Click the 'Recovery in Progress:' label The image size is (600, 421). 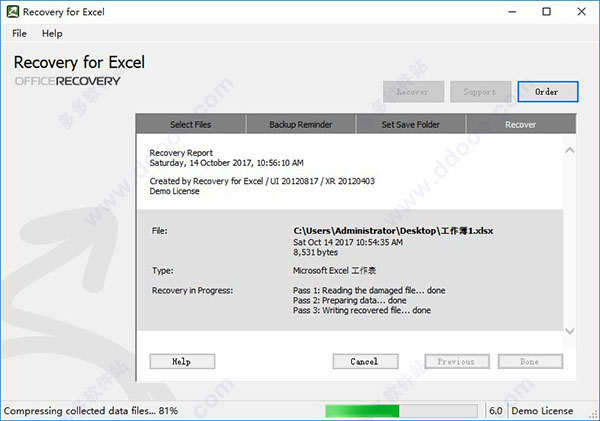(192, 290)
